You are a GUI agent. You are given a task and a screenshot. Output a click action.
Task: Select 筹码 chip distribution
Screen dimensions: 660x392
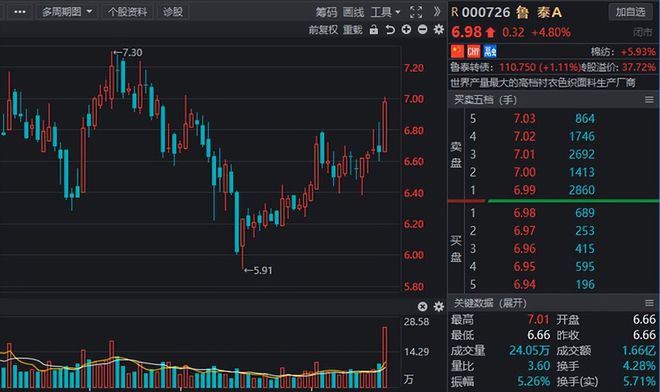(x=326, y=12)
